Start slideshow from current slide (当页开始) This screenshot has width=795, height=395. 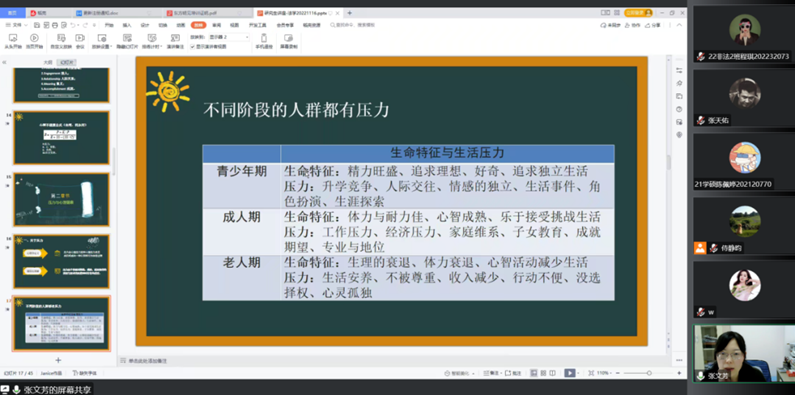pos(34,41)
